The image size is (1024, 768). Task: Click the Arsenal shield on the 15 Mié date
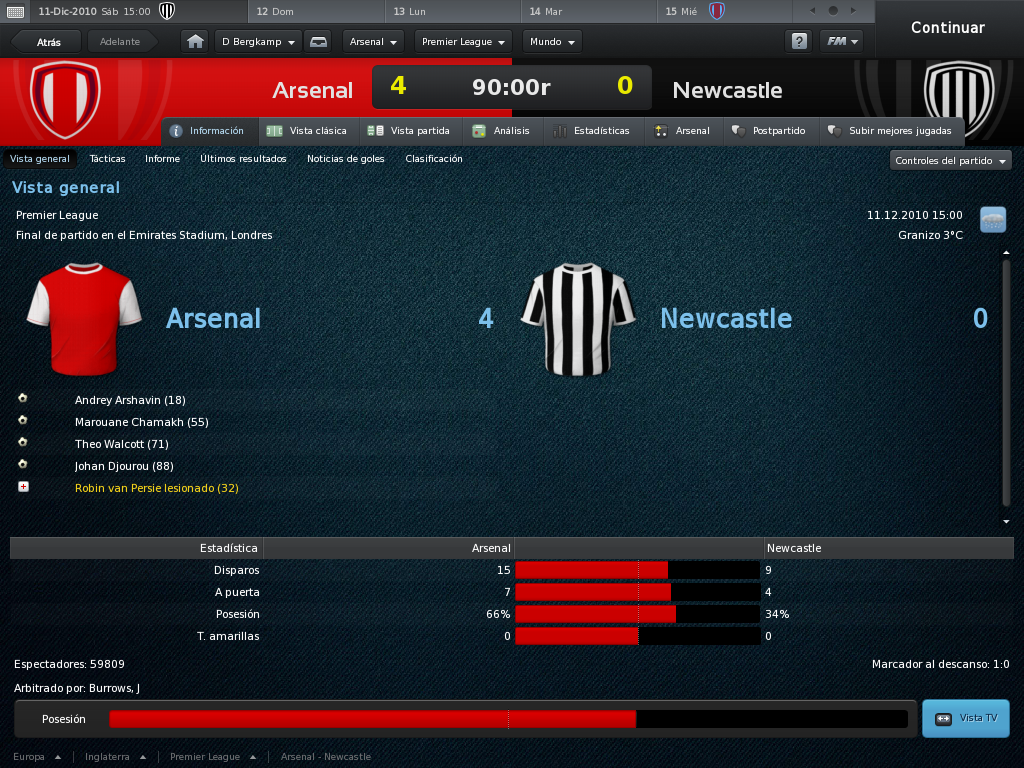point(716,11)
